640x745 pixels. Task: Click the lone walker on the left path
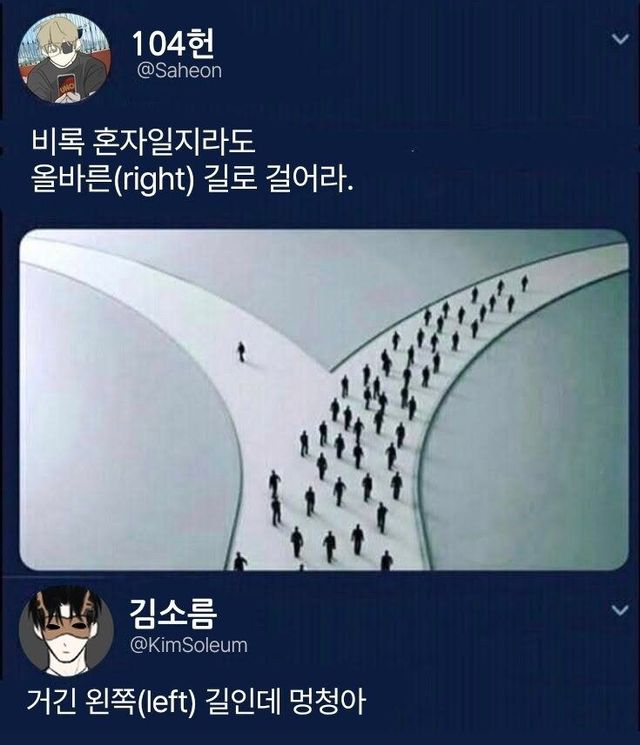(x=241, y=352)
